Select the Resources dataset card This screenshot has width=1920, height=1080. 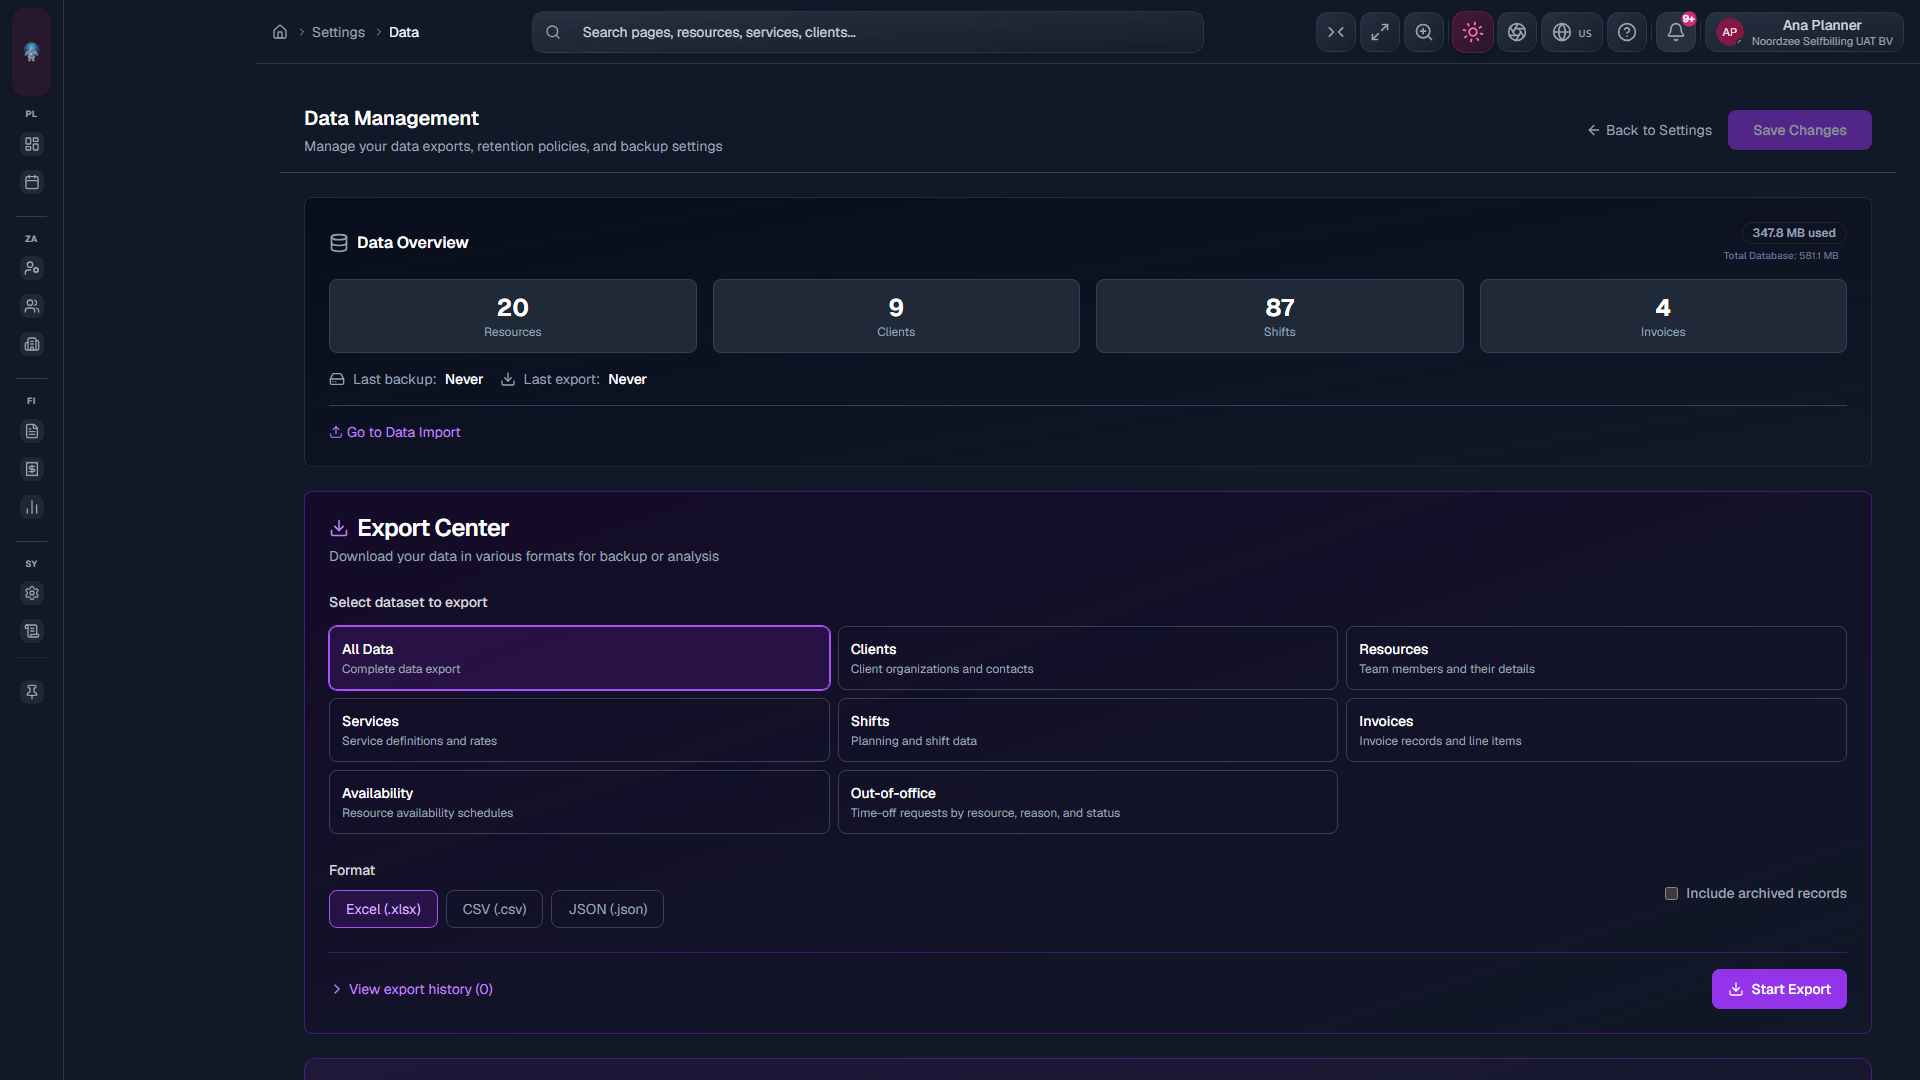point(1596,658)
